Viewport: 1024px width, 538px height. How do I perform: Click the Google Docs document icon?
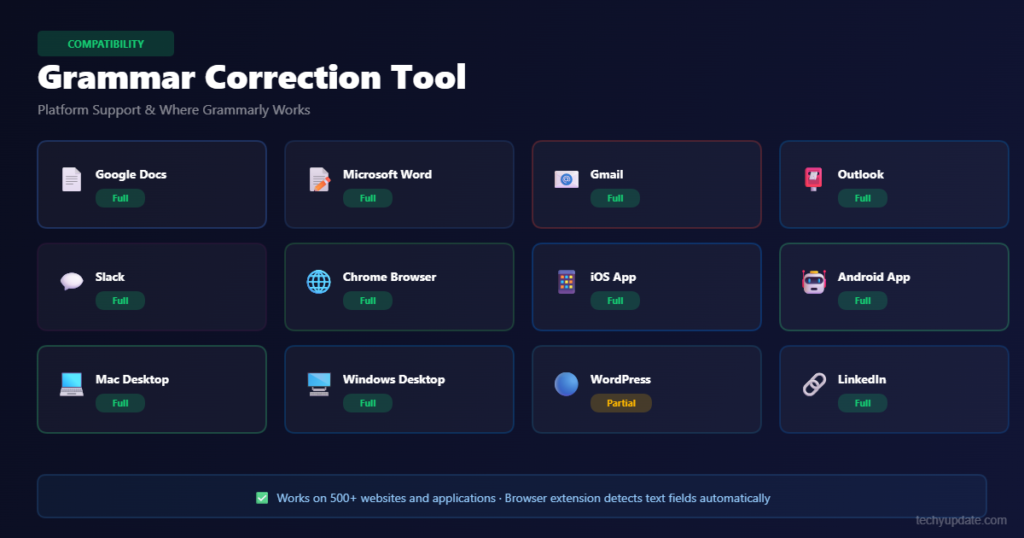[71, 179]
